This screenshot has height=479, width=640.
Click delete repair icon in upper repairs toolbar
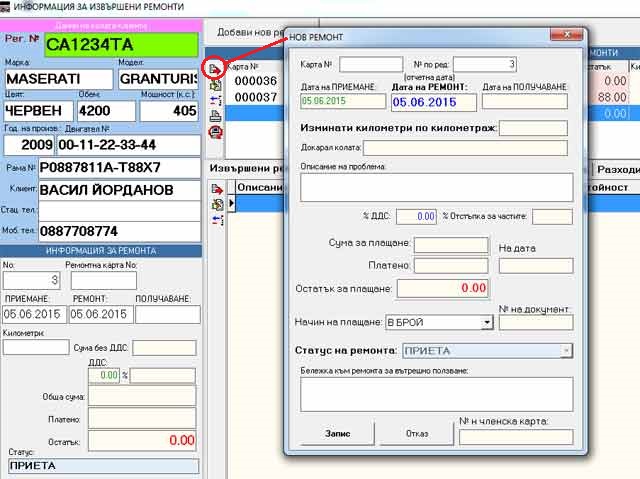click(x=216, y=100)
